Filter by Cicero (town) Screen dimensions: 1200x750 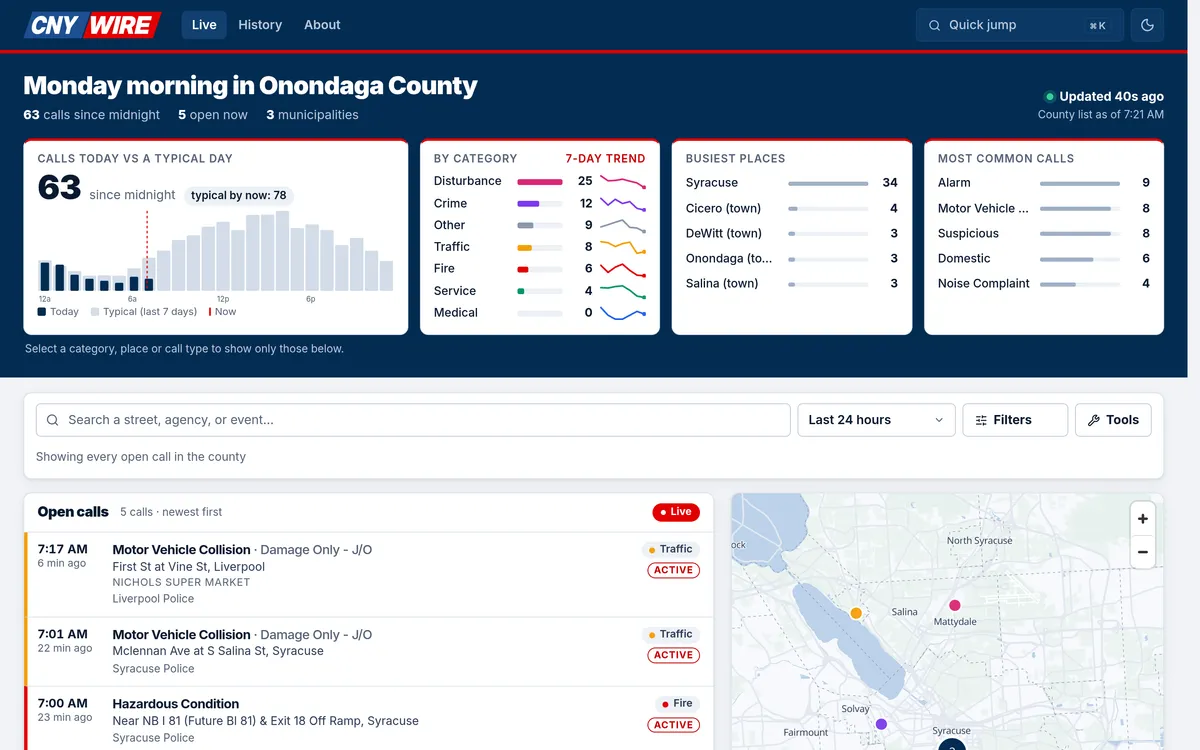click(792, 208)
